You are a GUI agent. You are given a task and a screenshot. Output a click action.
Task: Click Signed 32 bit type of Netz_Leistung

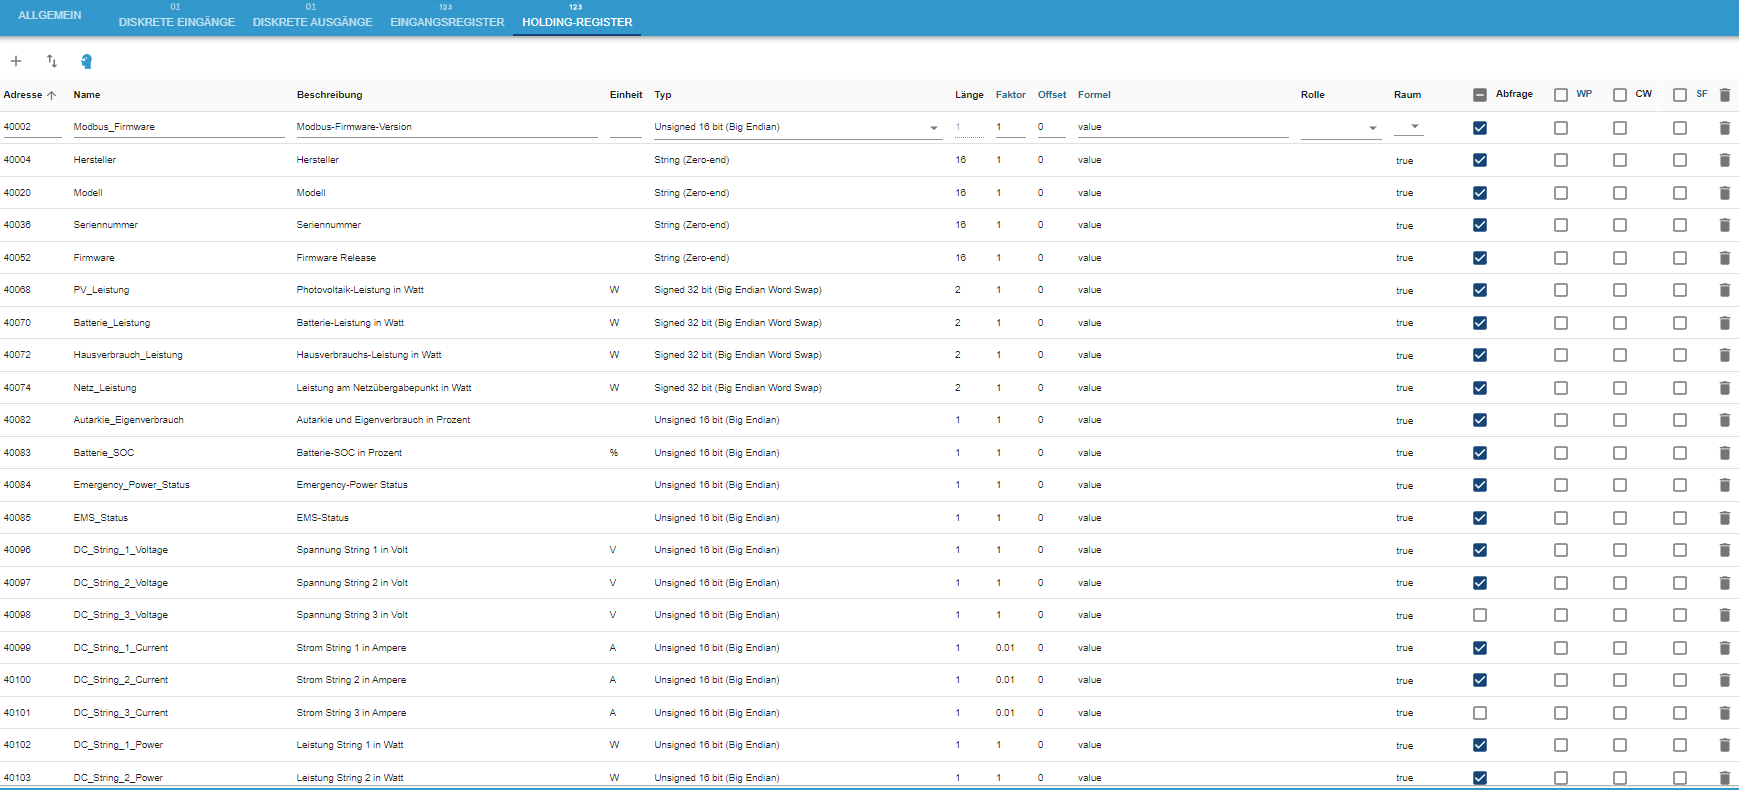tap(738, 388)
